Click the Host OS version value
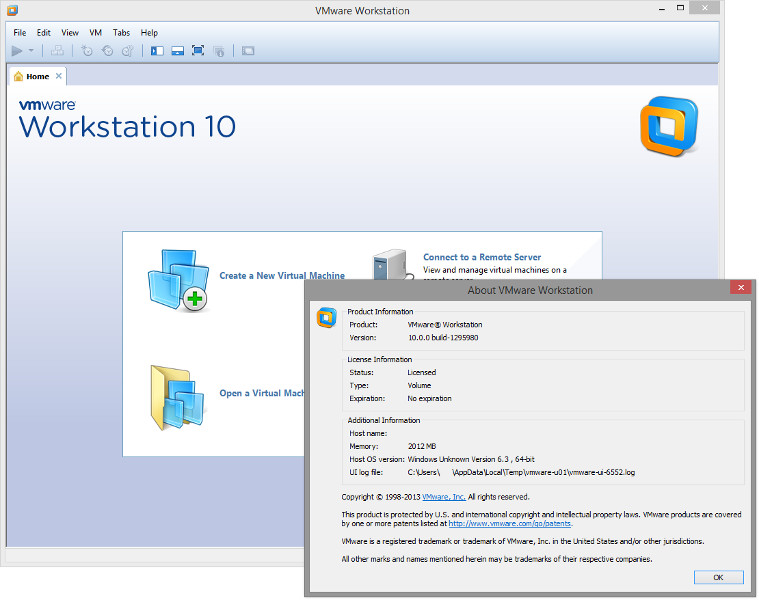This screenshot has width=759, height=600. [471, 459]
